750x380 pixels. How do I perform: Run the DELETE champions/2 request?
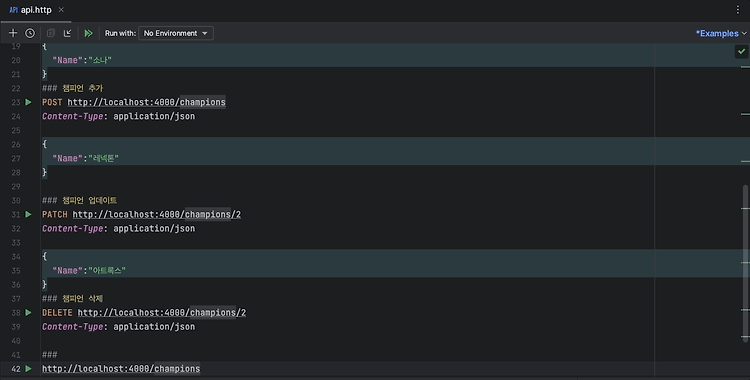coord(28,313)
